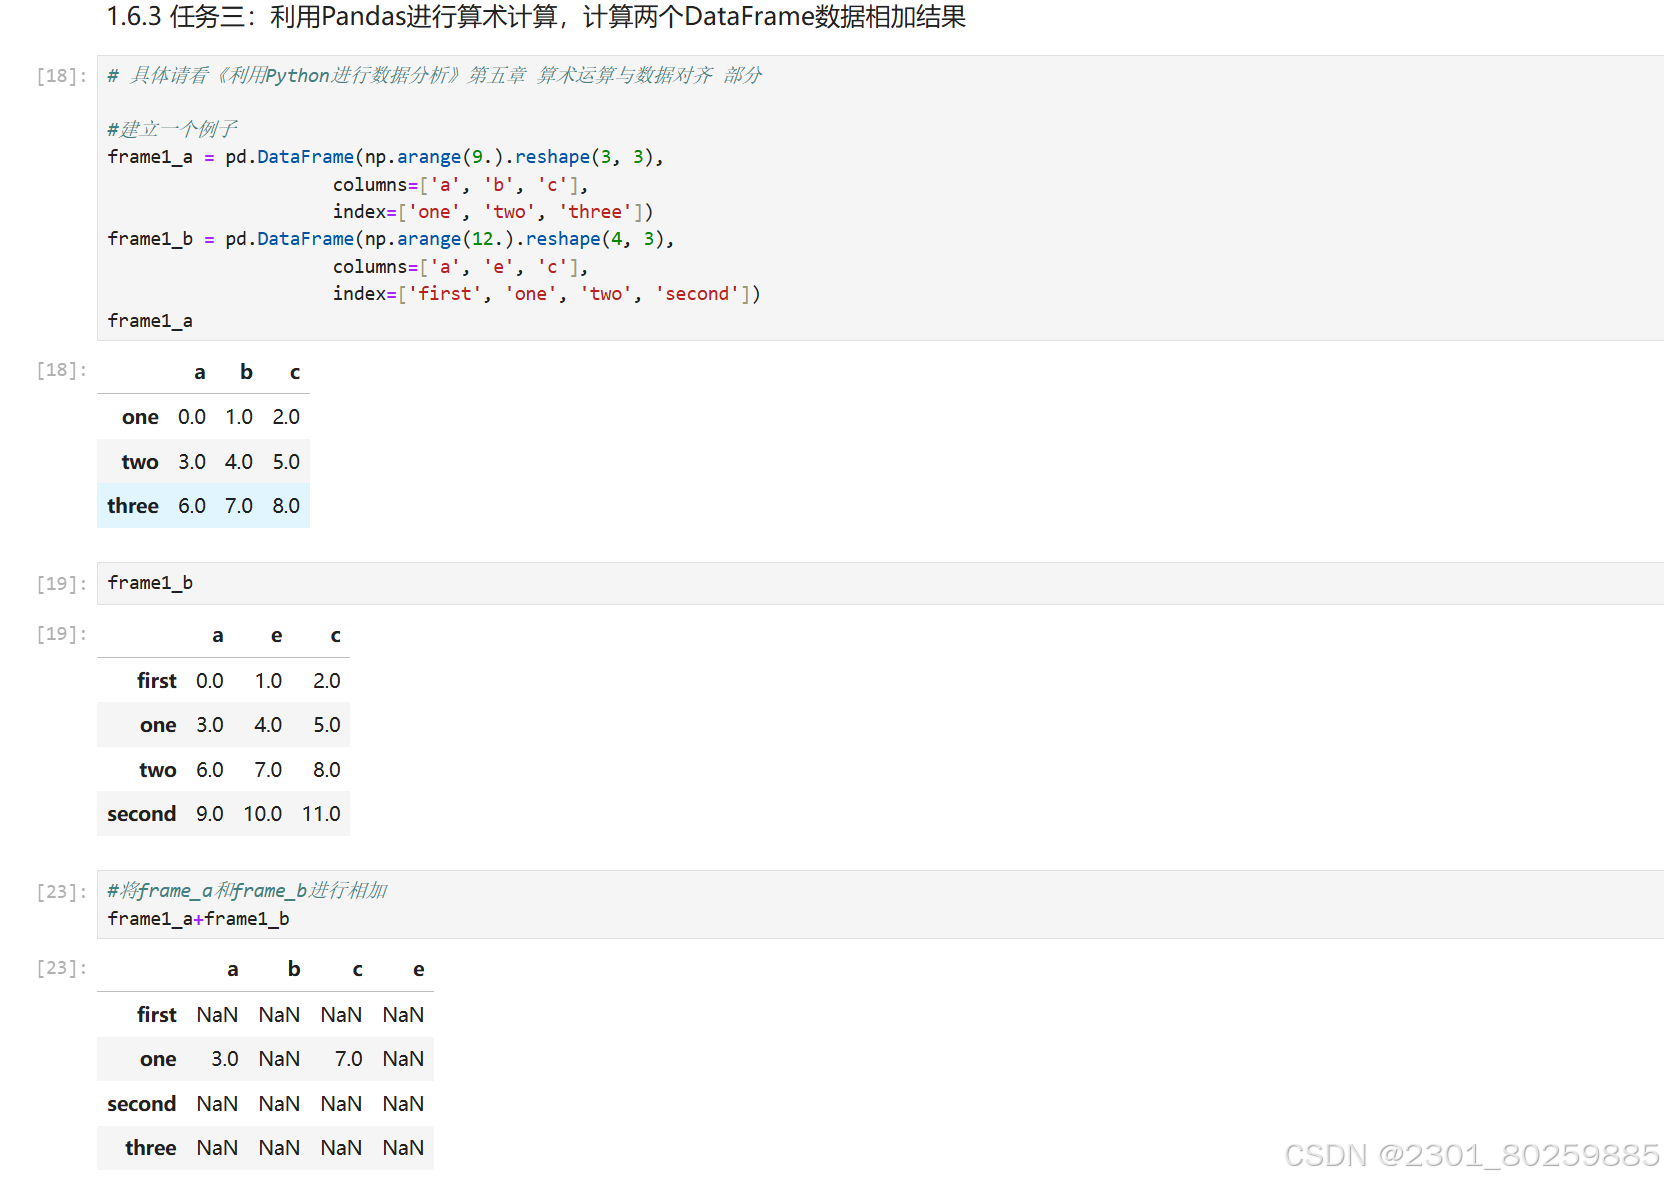Click value 3.0 in the sum table's "one" row
This screenshot has height=1185, width=1664.
(225, 1059)
